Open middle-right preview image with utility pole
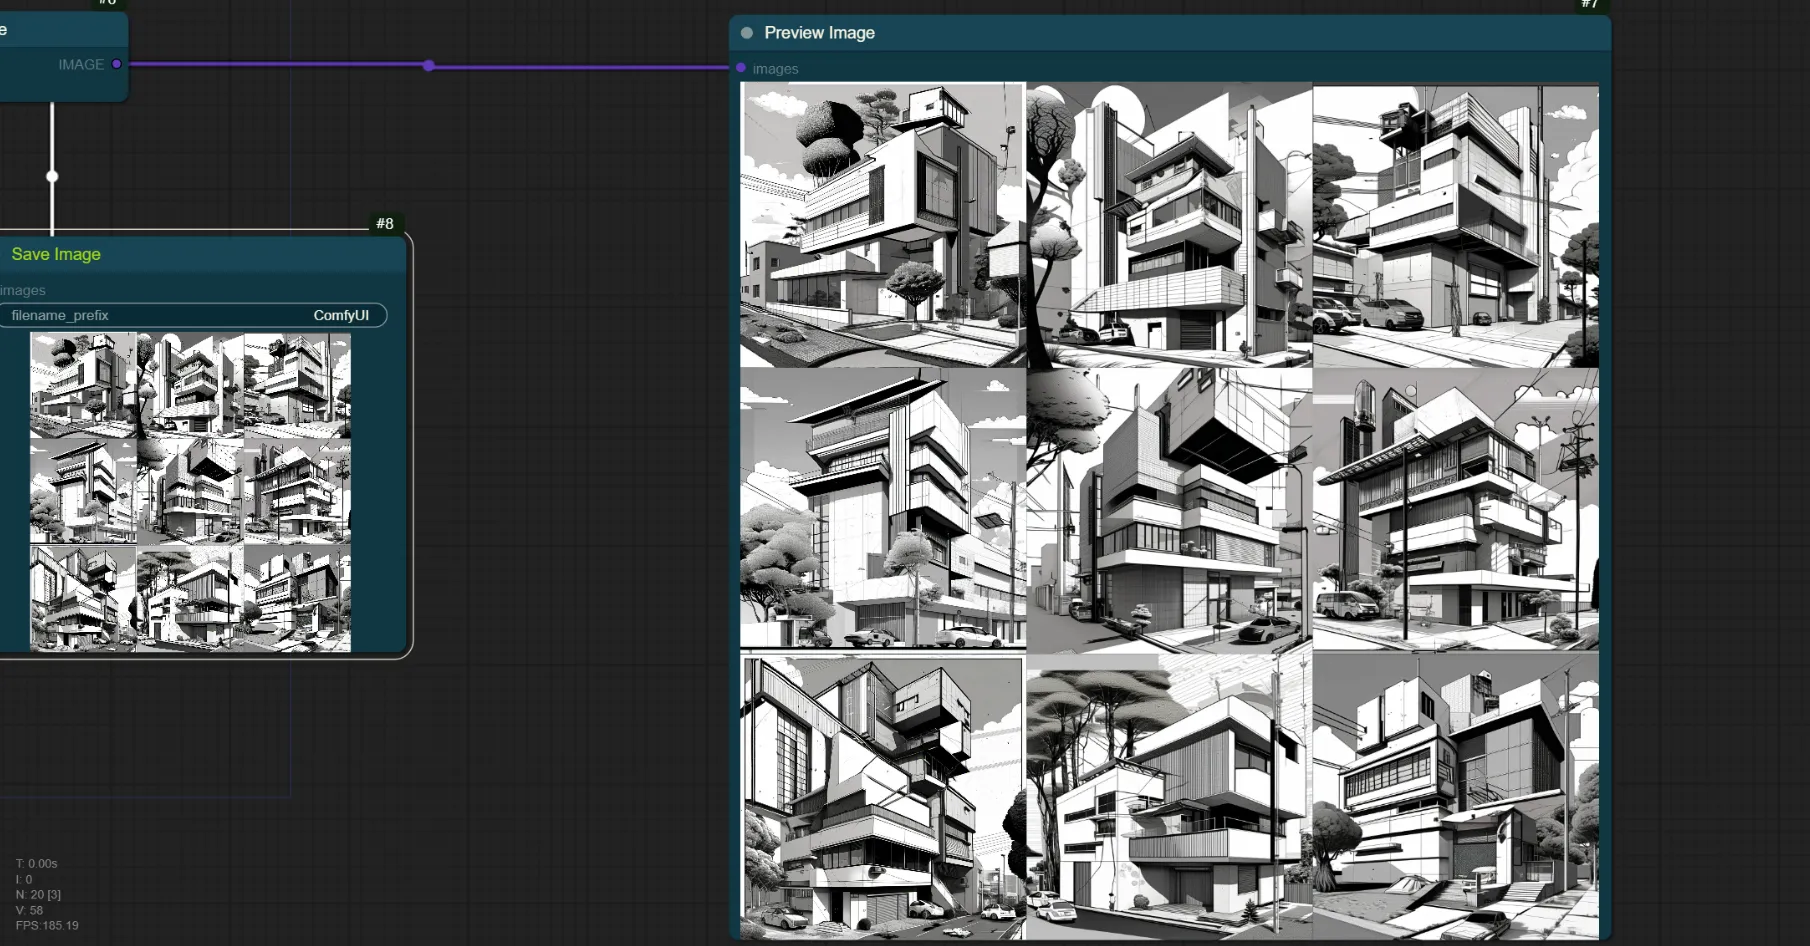This screenshot has height=946, width=1810. [1455, 510]
